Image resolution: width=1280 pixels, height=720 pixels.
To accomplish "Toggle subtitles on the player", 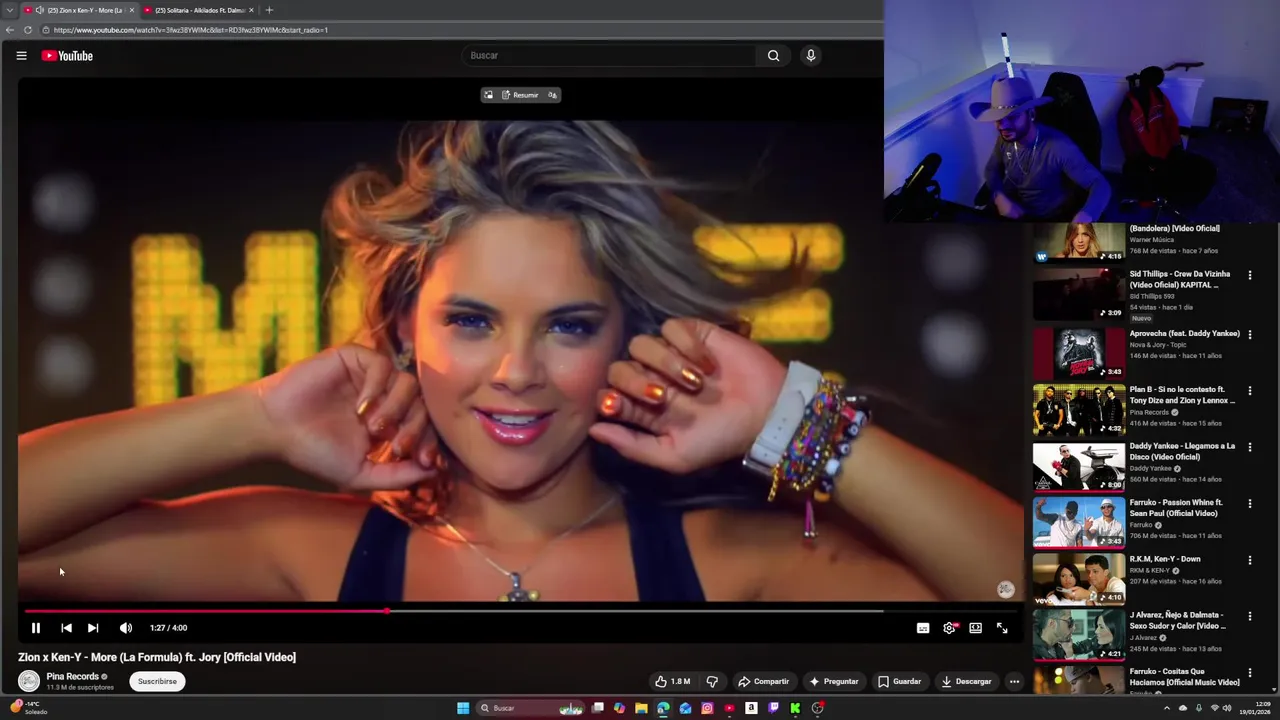I will (923, 628).
